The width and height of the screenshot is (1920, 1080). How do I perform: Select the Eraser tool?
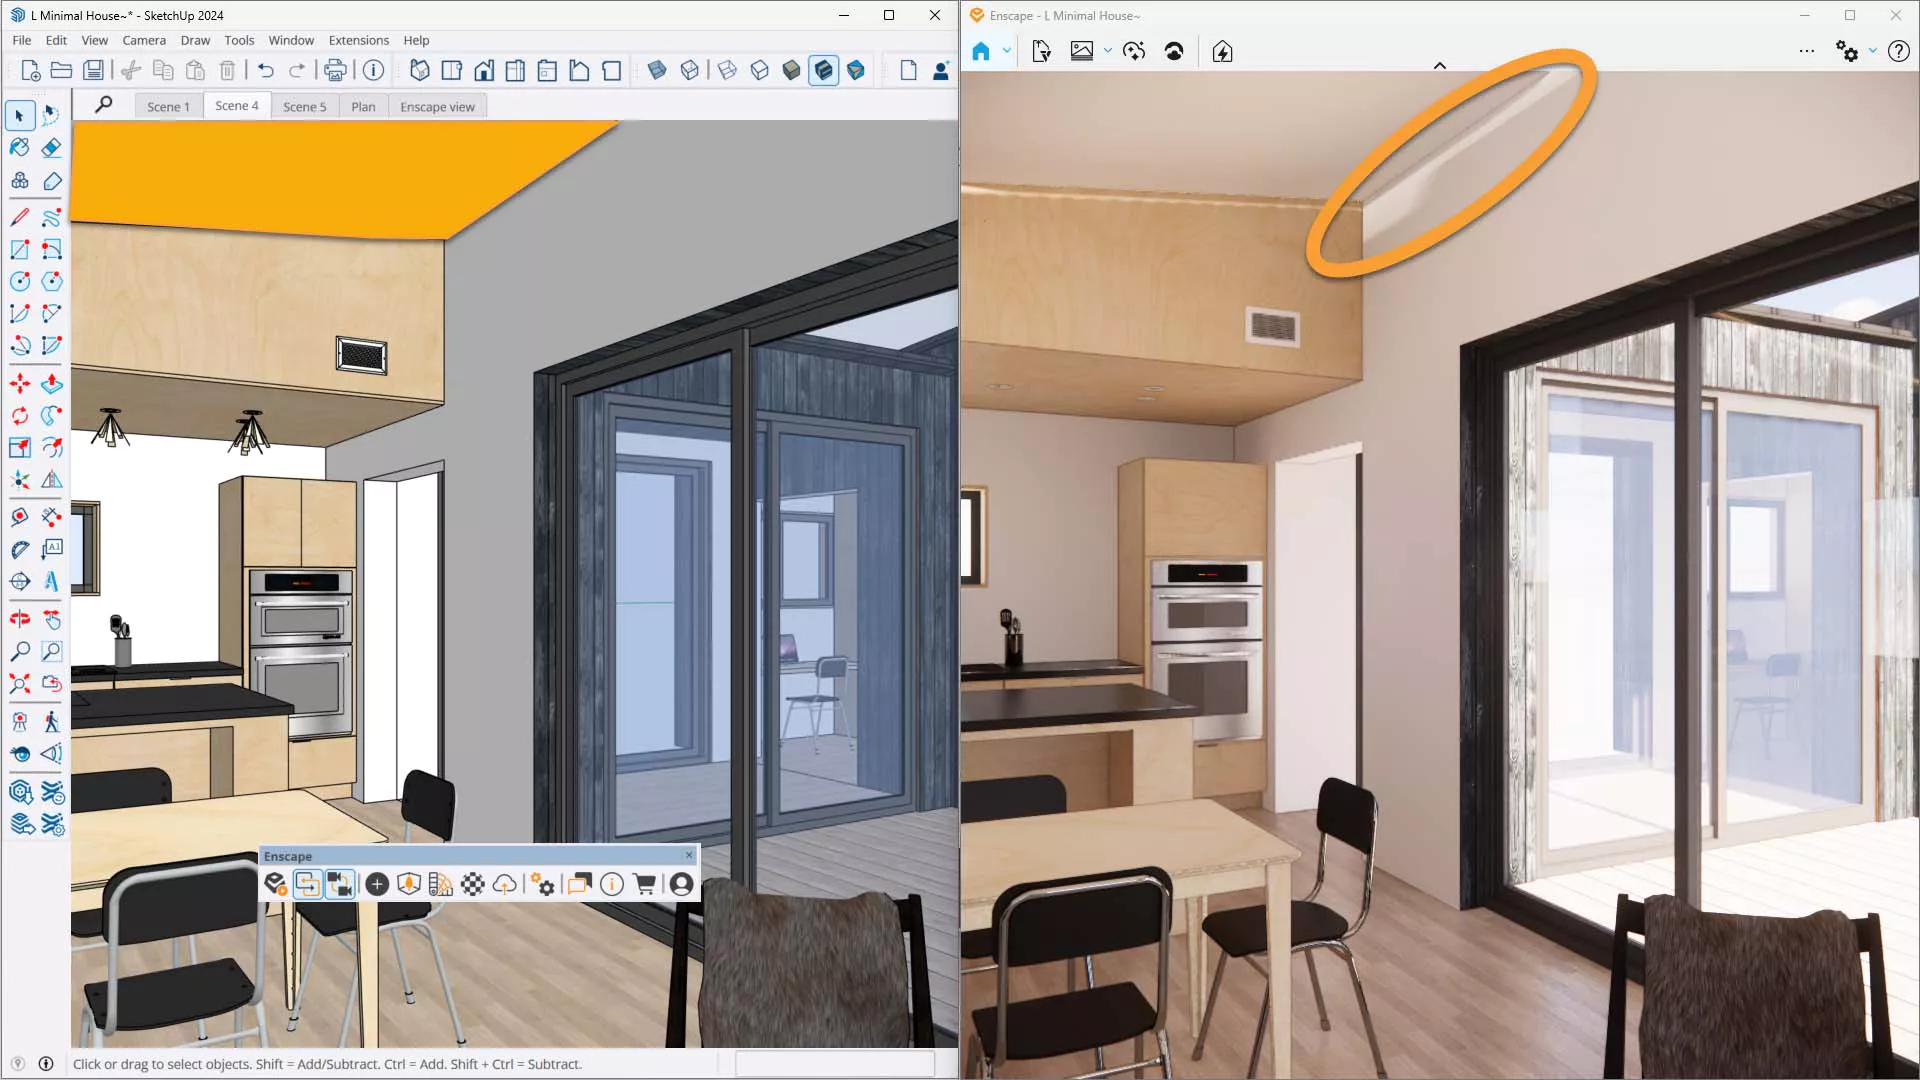[x=52, y=148]
